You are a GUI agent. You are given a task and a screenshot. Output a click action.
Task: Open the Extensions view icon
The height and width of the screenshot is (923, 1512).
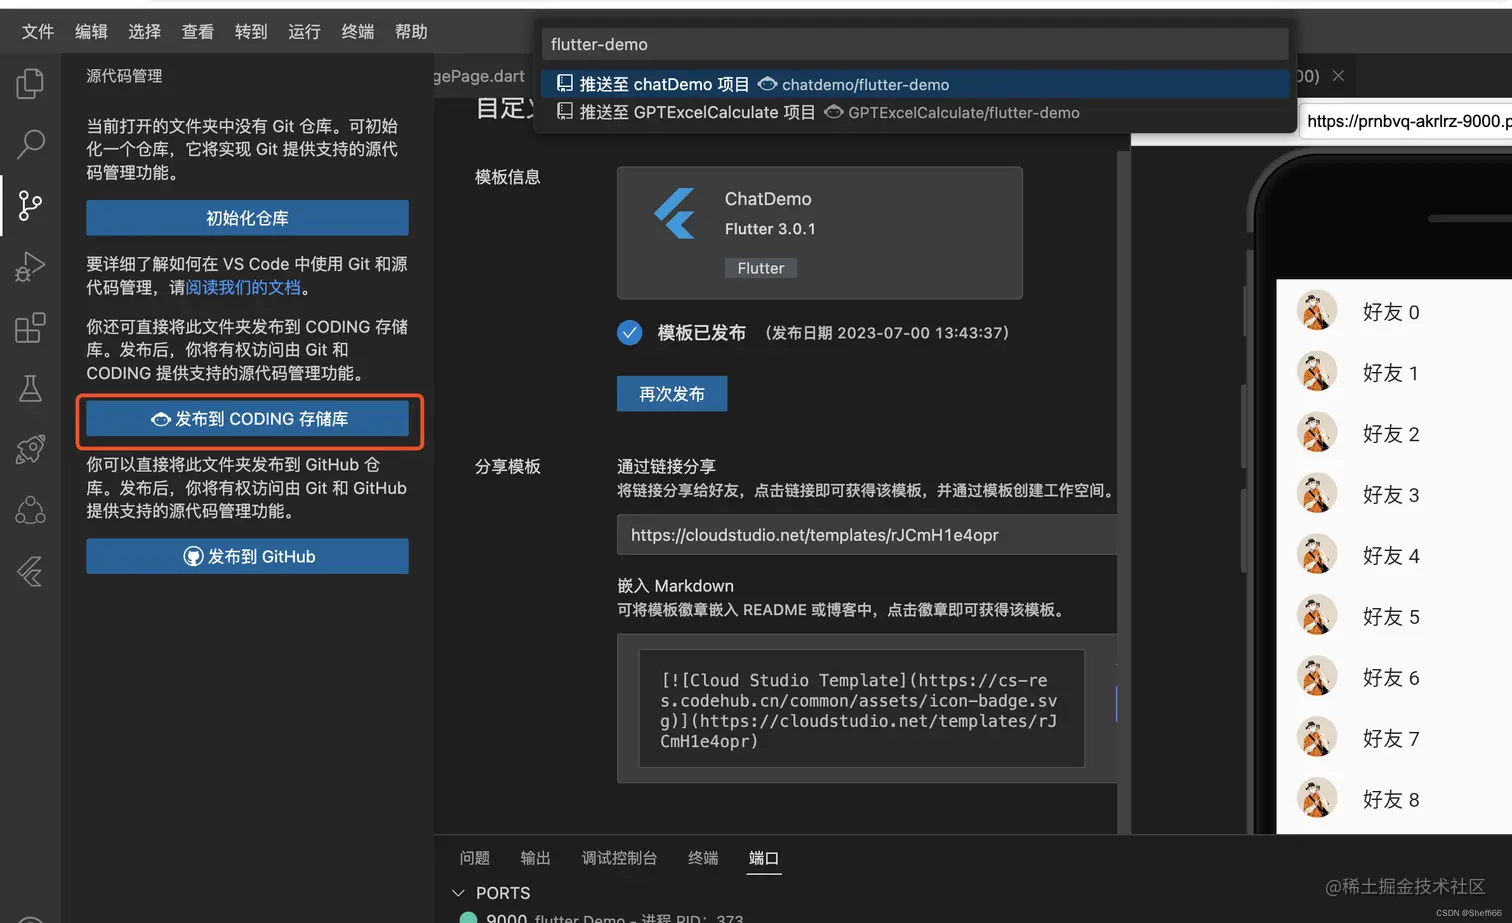pyautogui.click(x=30, y=327)
